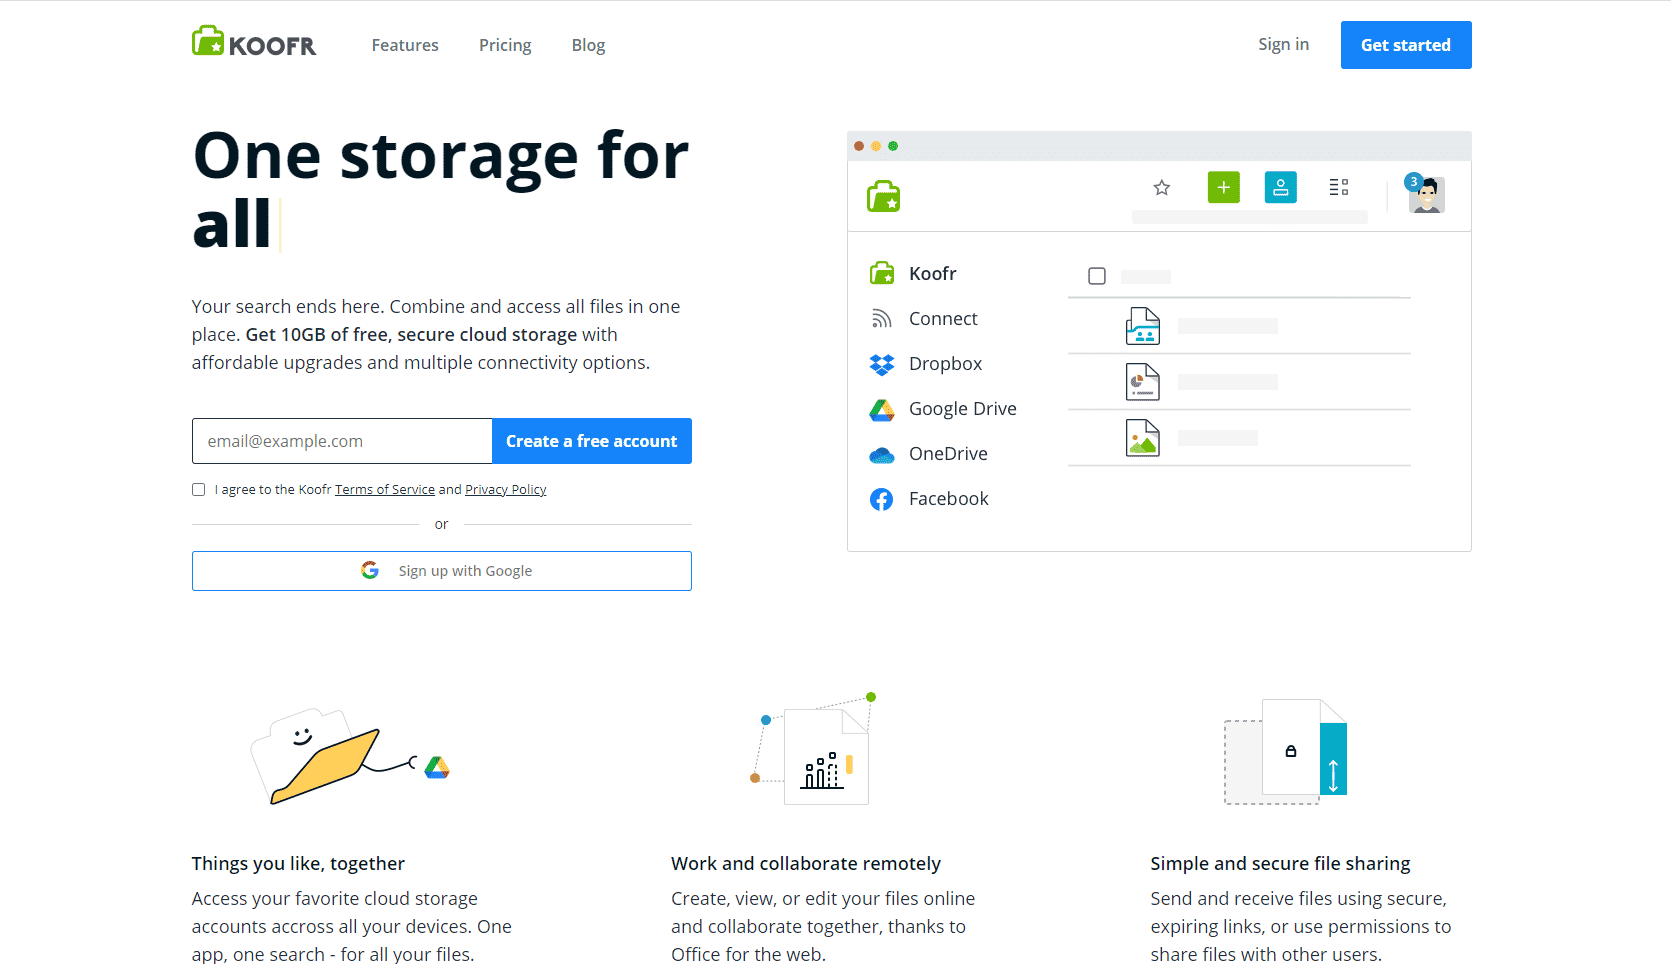Click Simple and secure file sharing heading
The width and height of the screenshot is (1671, 964).
(x=1280, y=863)
